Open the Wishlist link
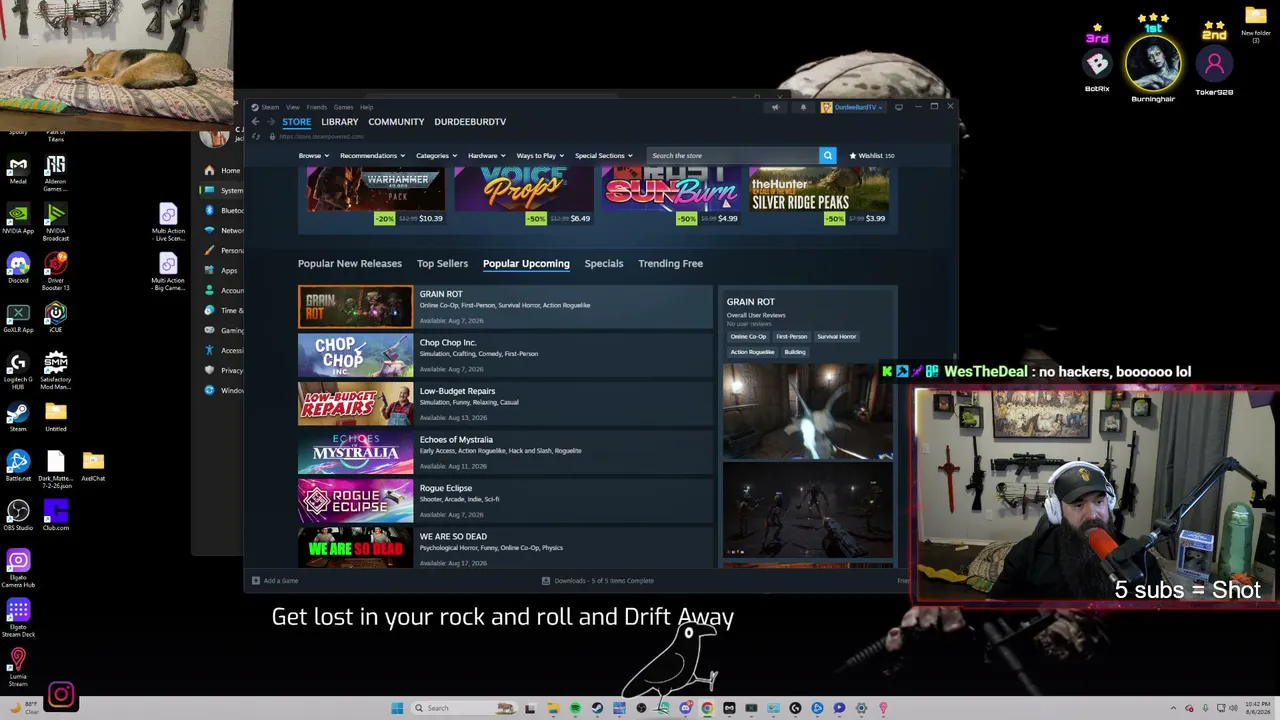The width and height of the screenshot is (1280, 720). [x=872, y=155]
